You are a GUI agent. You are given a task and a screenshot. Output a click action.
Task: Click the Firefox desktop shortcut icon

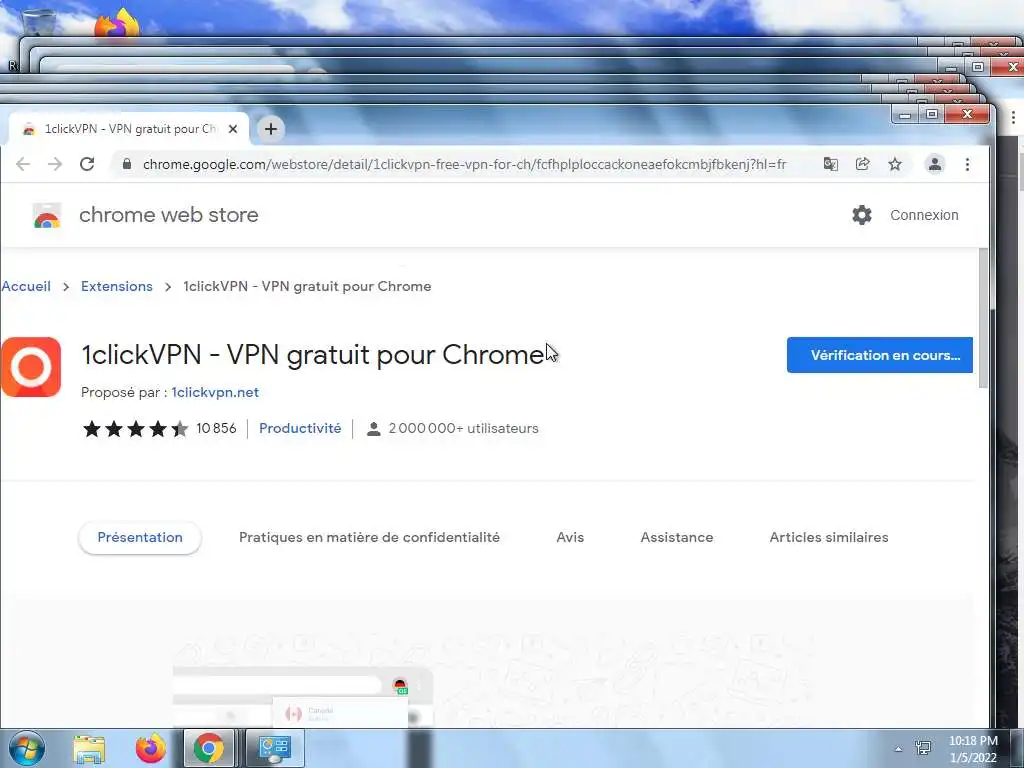117,25
